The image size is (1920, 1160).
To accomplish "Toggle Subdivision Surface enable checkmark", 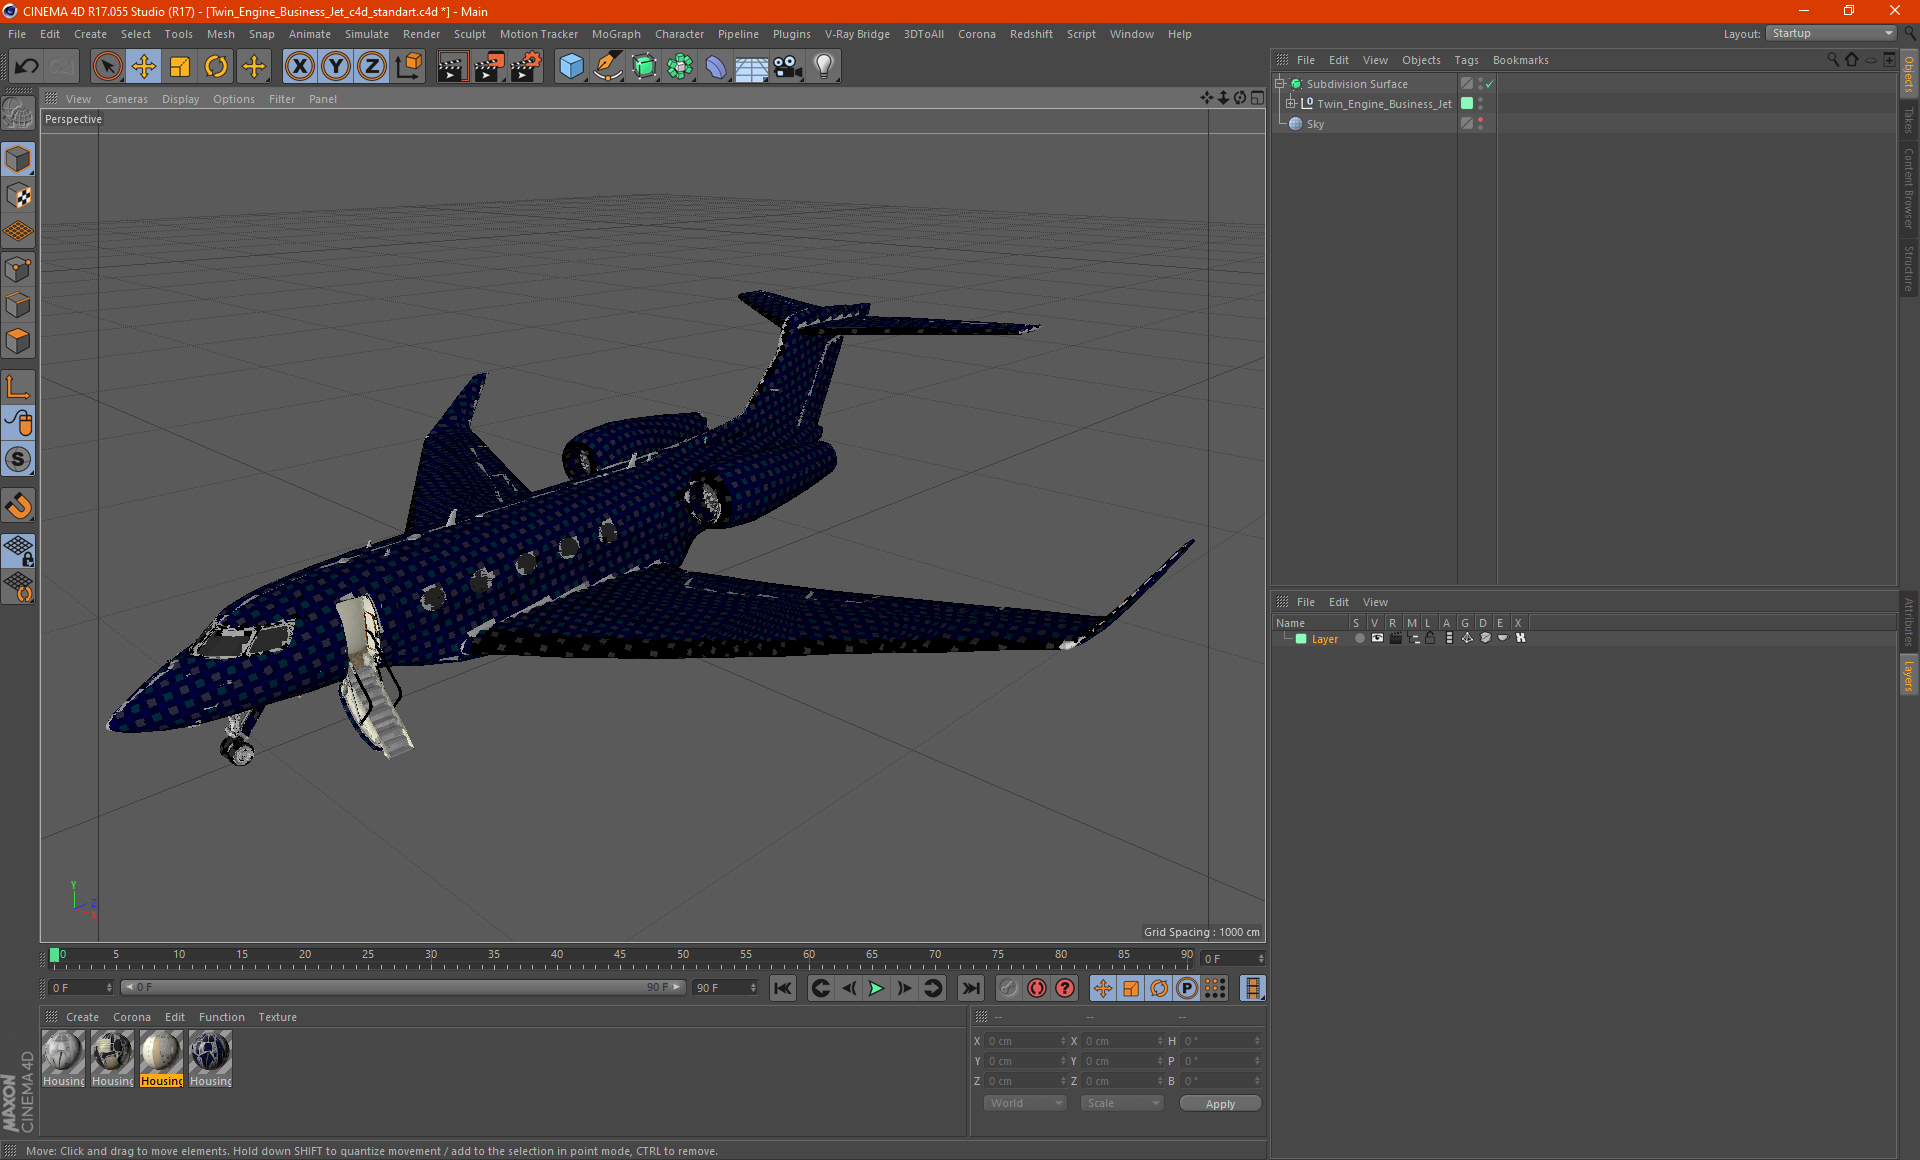I will (x=1489, y=84).
